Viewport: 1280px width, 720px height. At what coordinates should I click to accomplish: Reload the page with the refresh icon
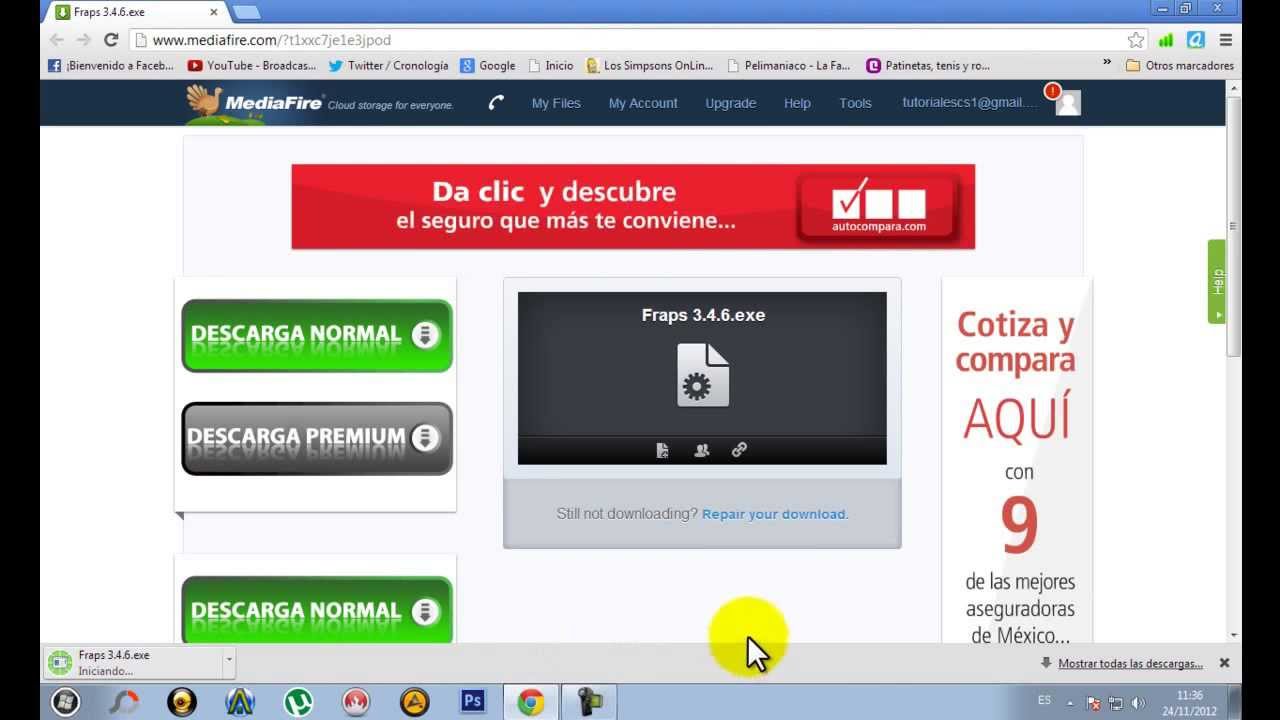[x=111, y=40]
